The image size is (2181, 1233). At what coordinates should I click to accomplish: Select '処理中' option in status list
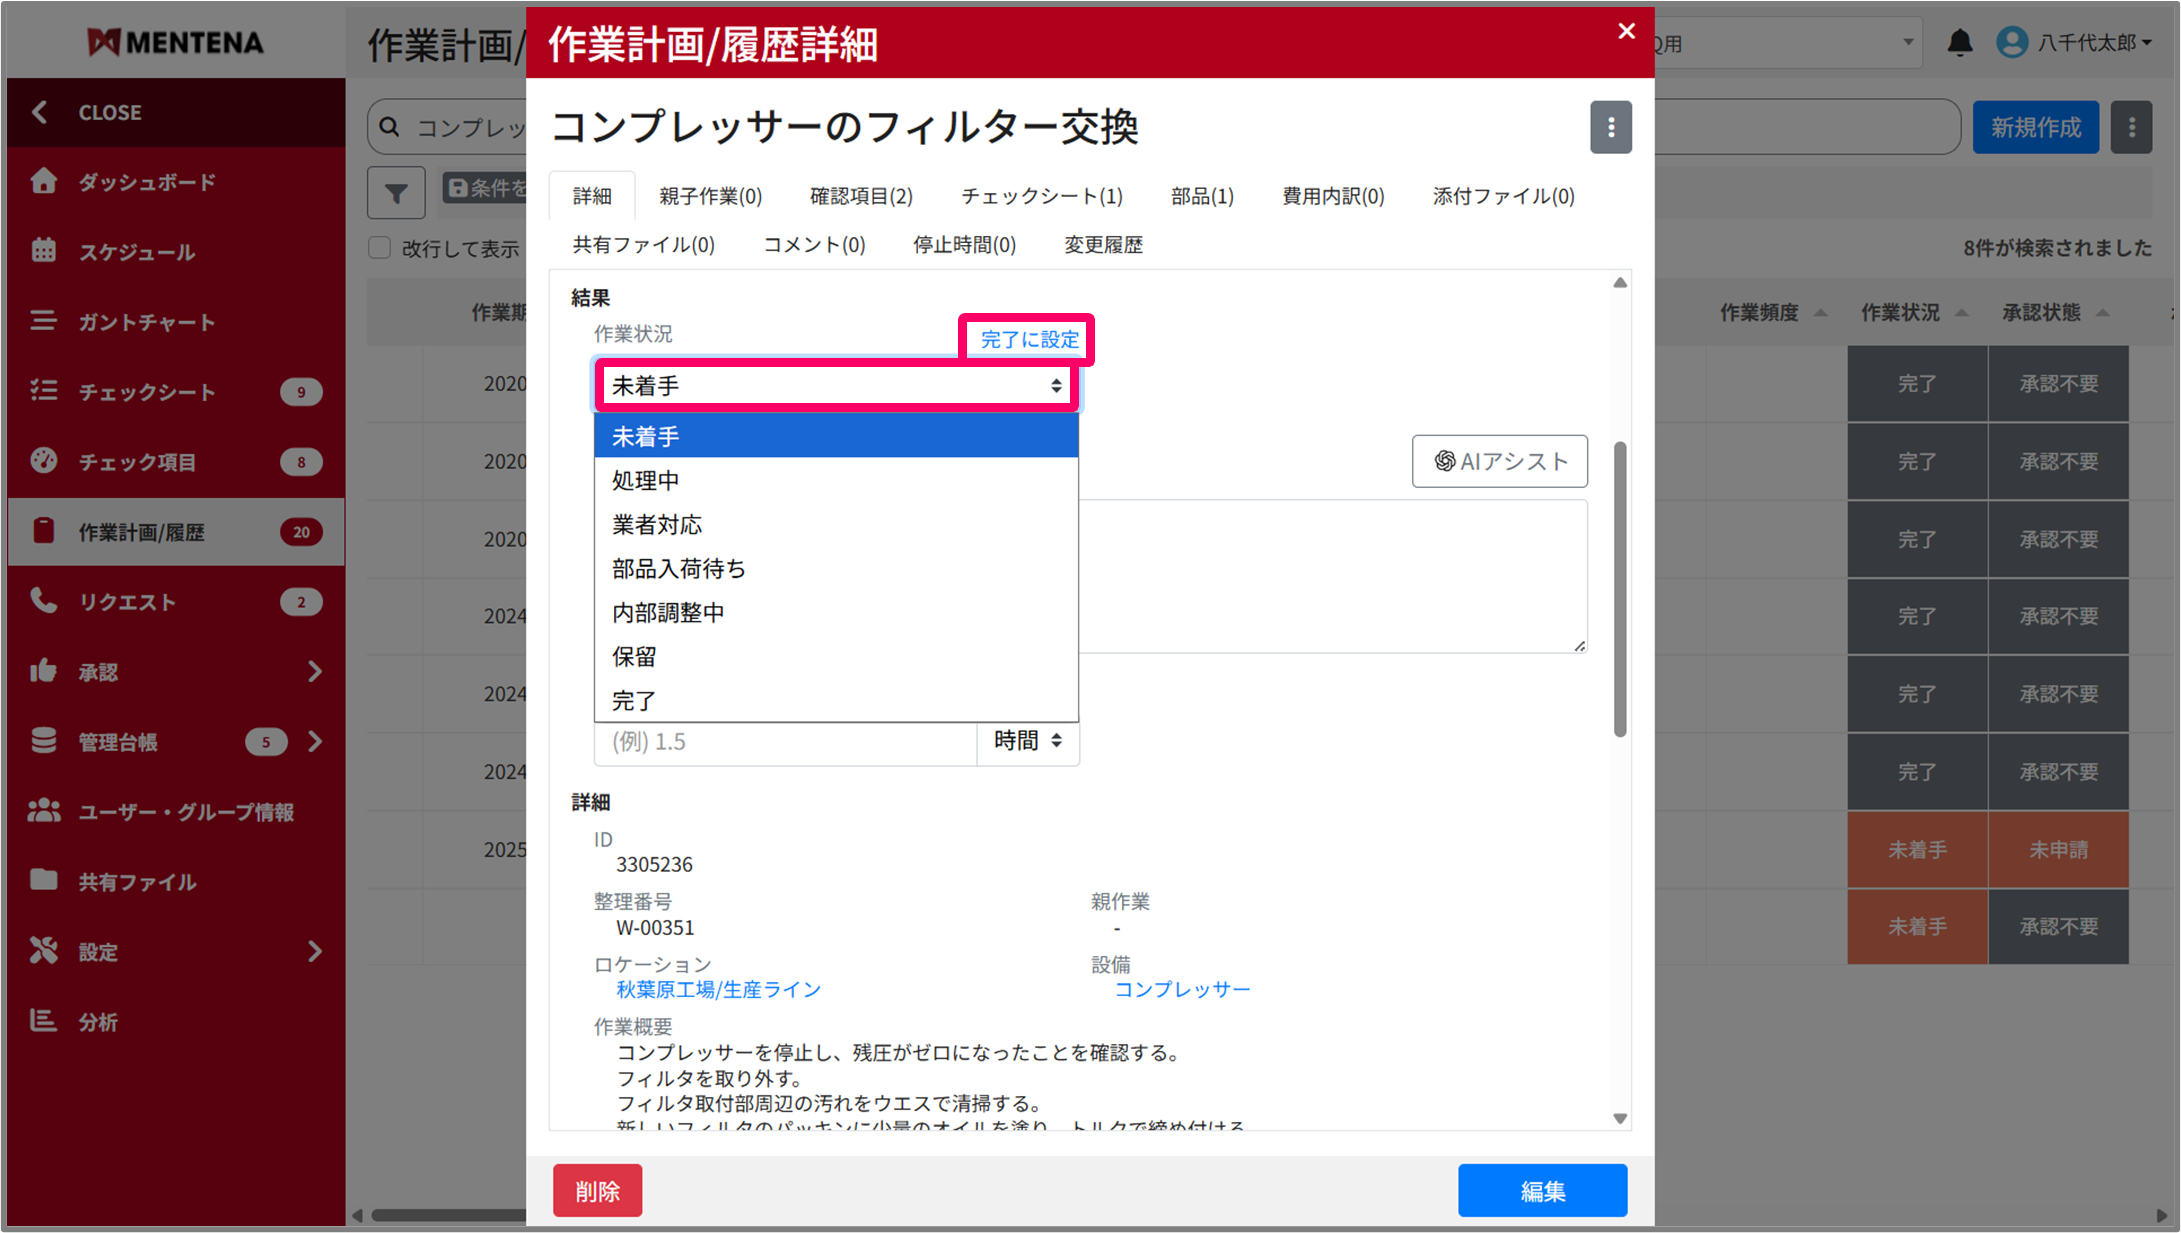646,480
